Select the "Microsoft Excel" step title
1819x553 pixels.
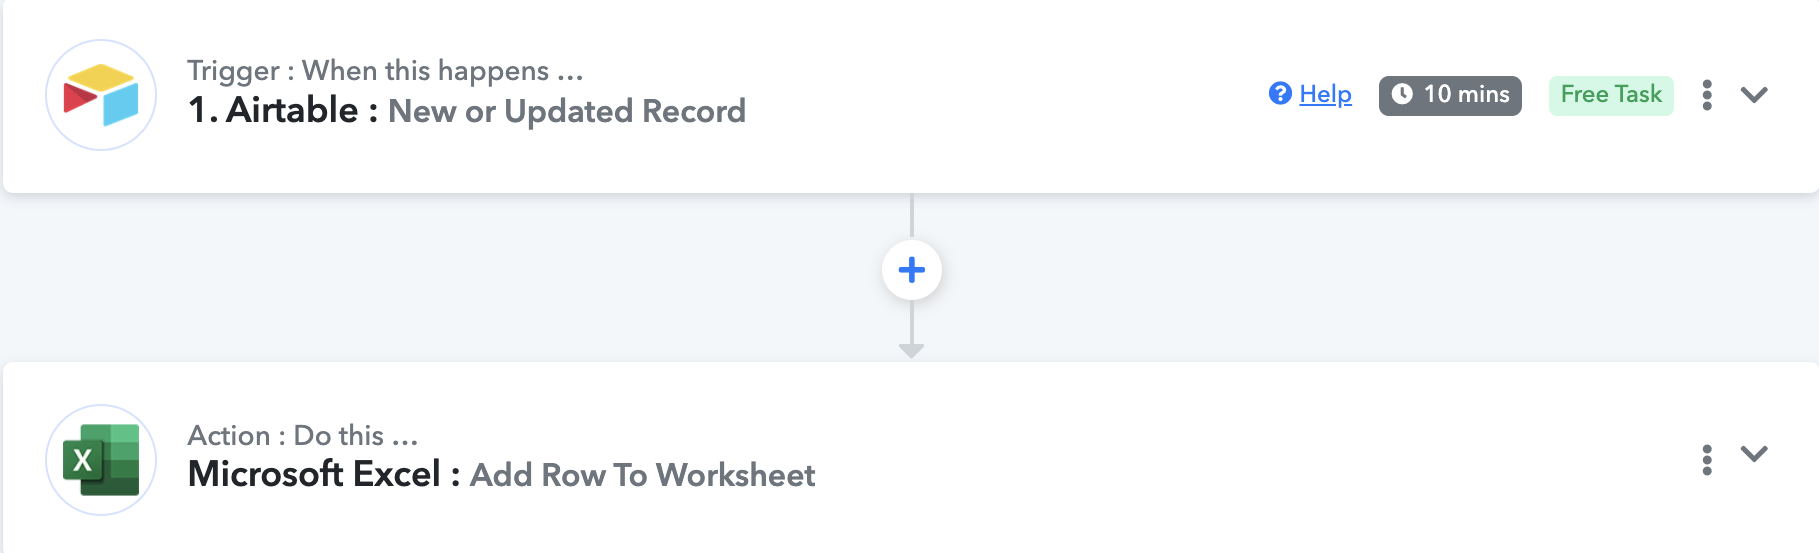(x=314, y=474)
